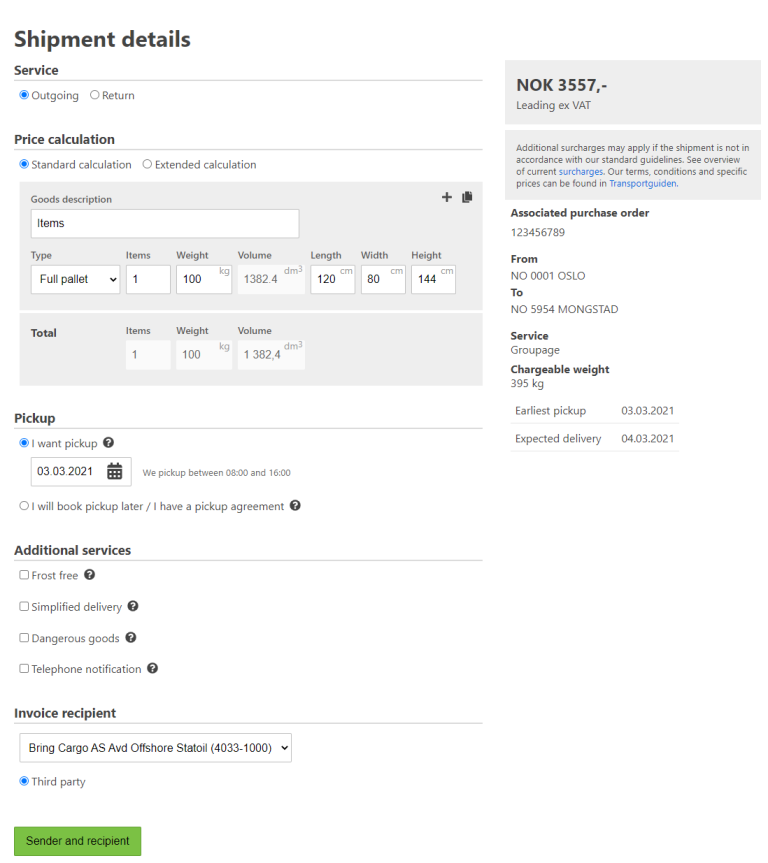
Task: Show help for Dangerous goods
Action: point(131,638)
